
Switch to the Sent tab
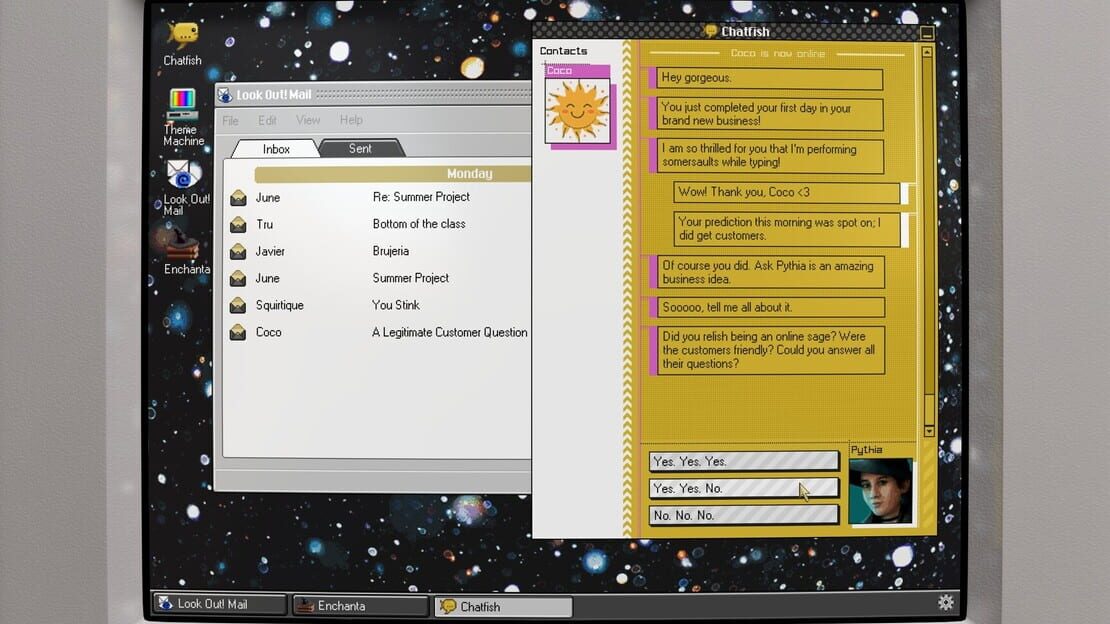(360, 148)
